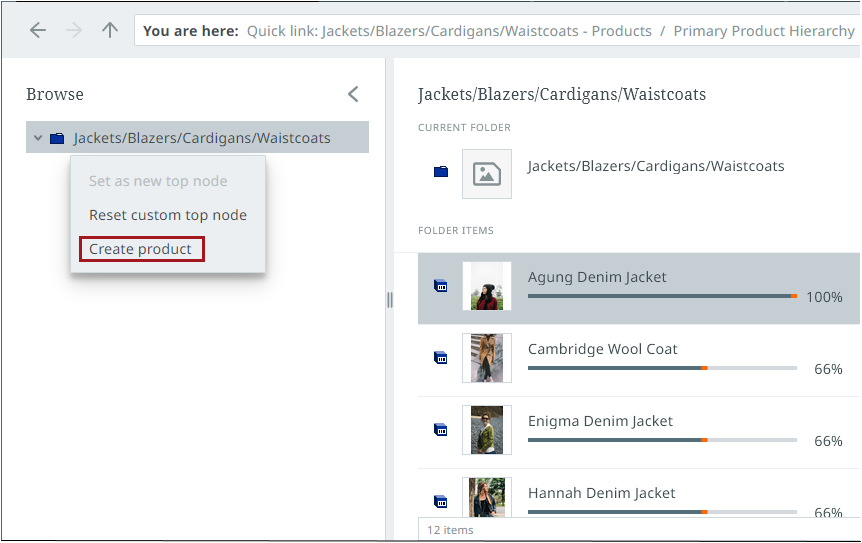
Task: Click the up one level arrow
Action: pyautogui.click(x=110, y=30)
